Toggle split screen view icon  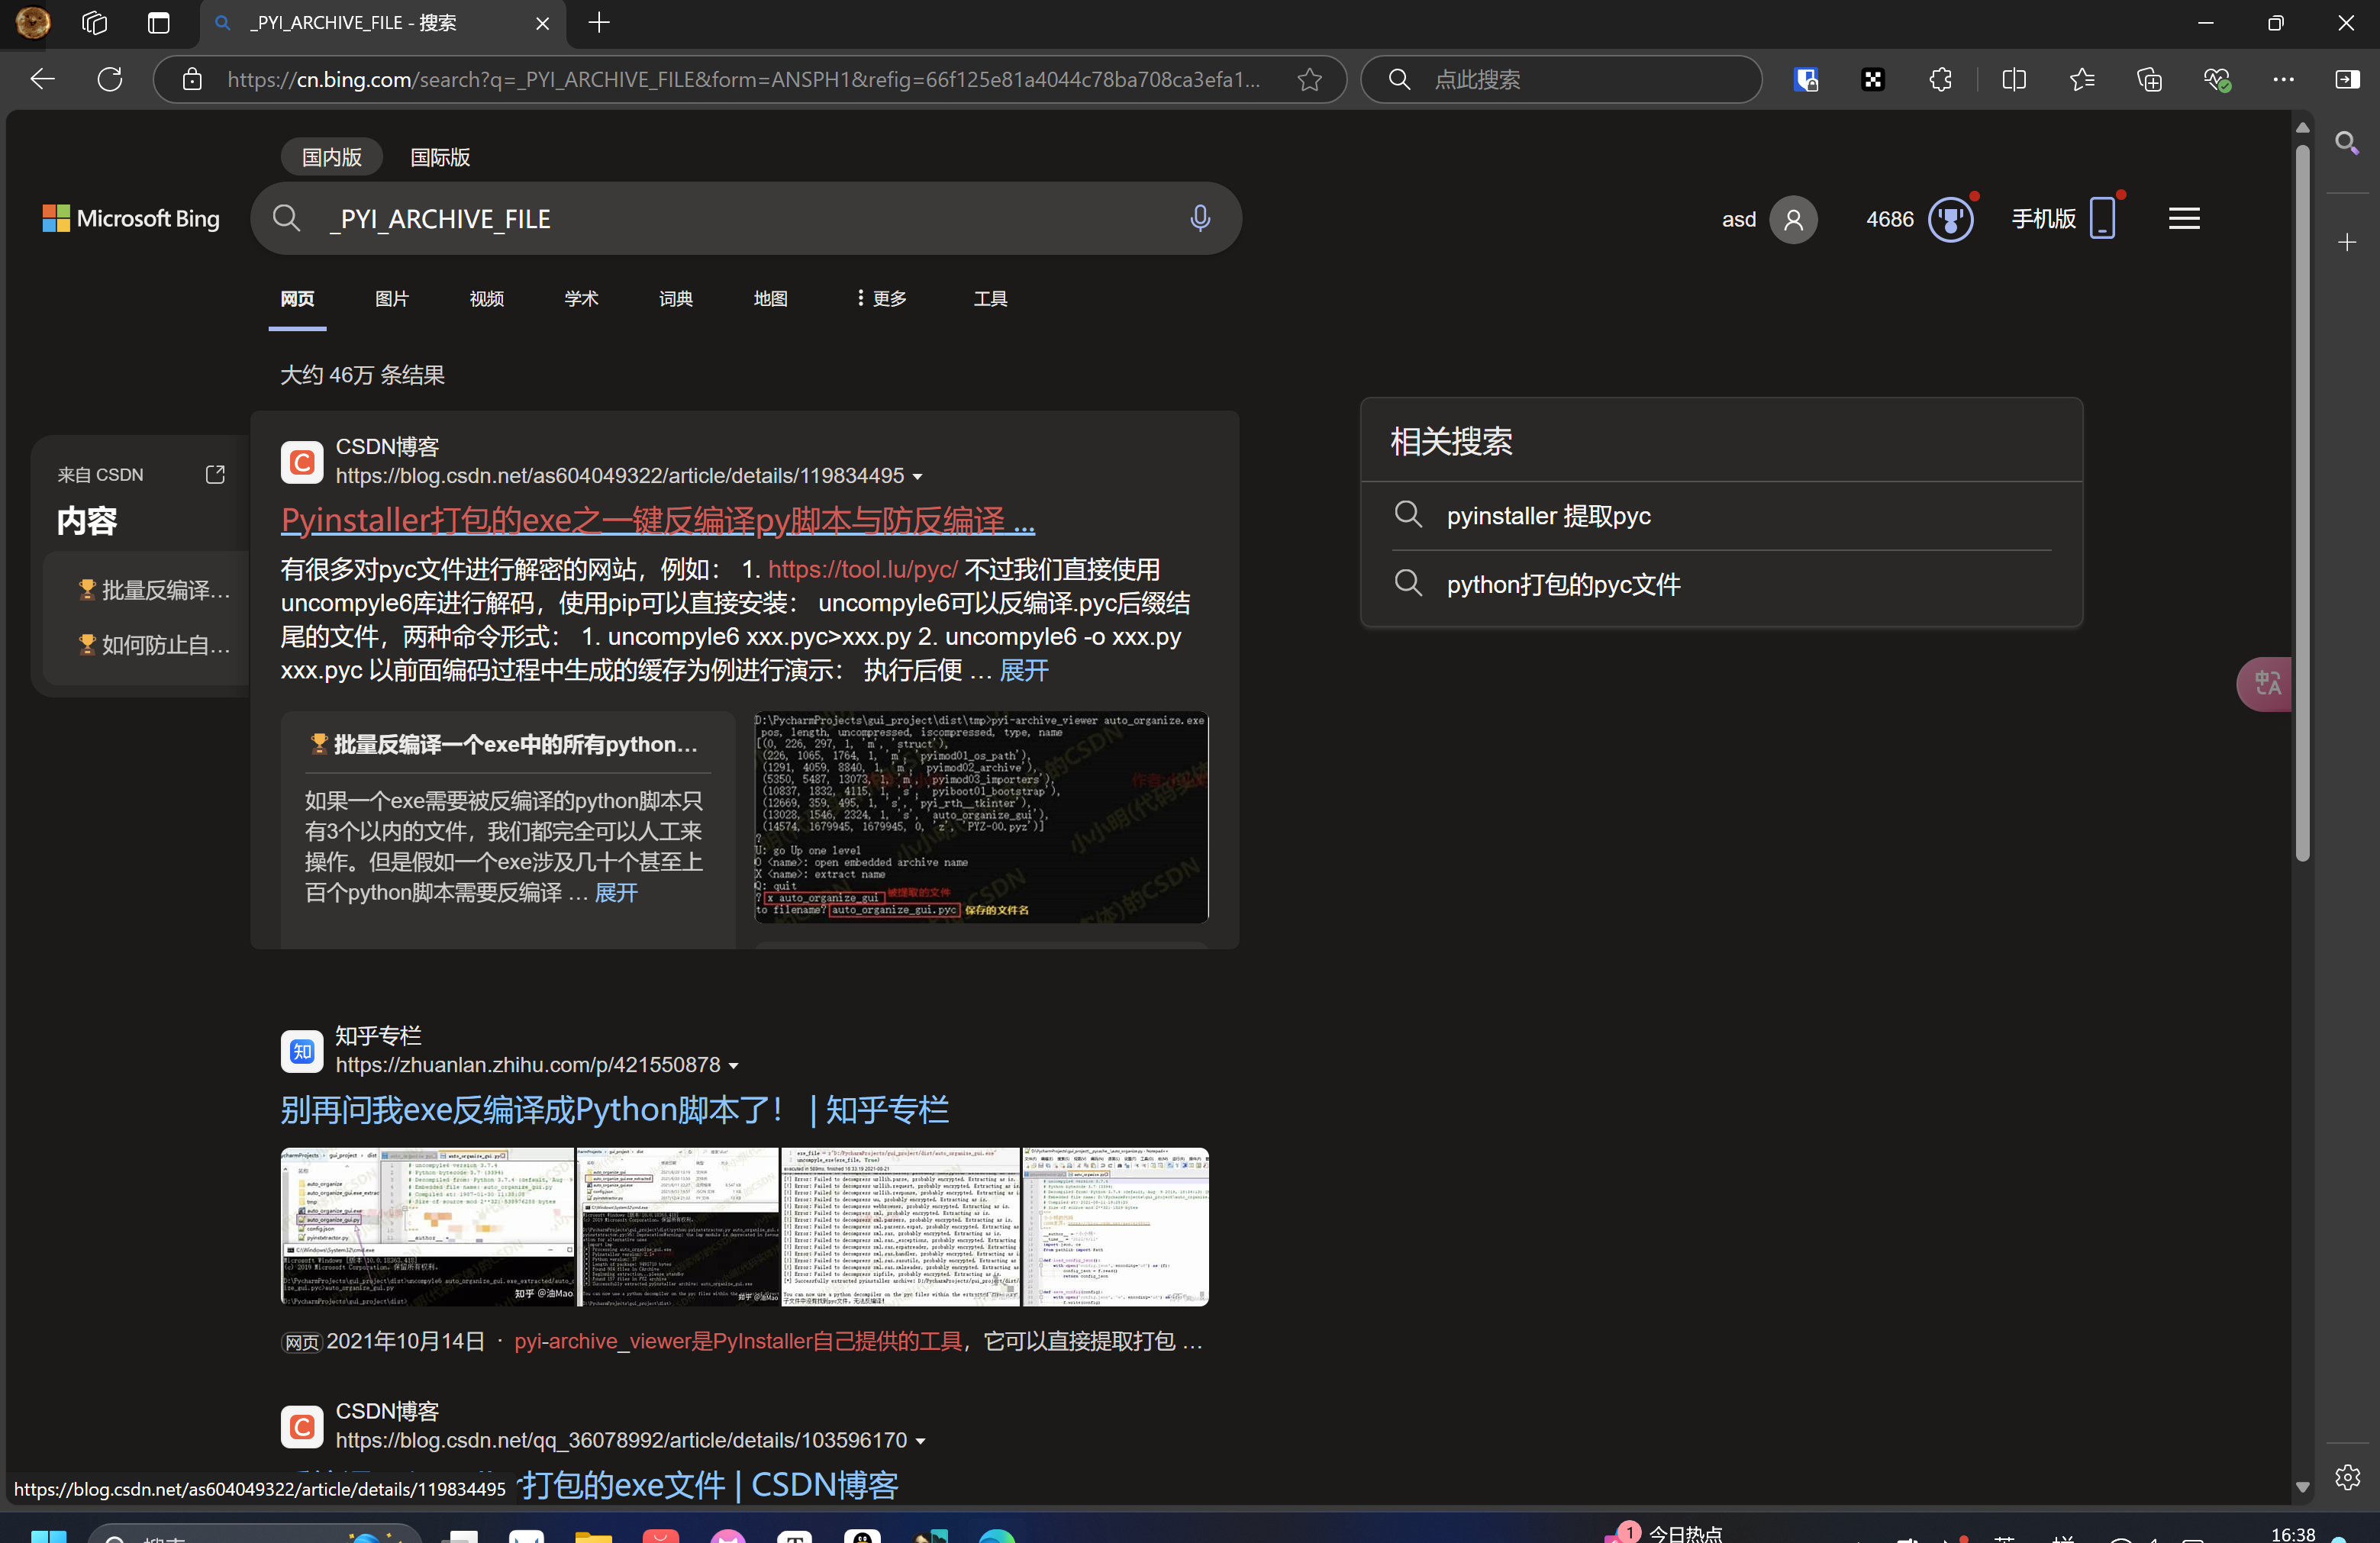(x=2014, y=80)
